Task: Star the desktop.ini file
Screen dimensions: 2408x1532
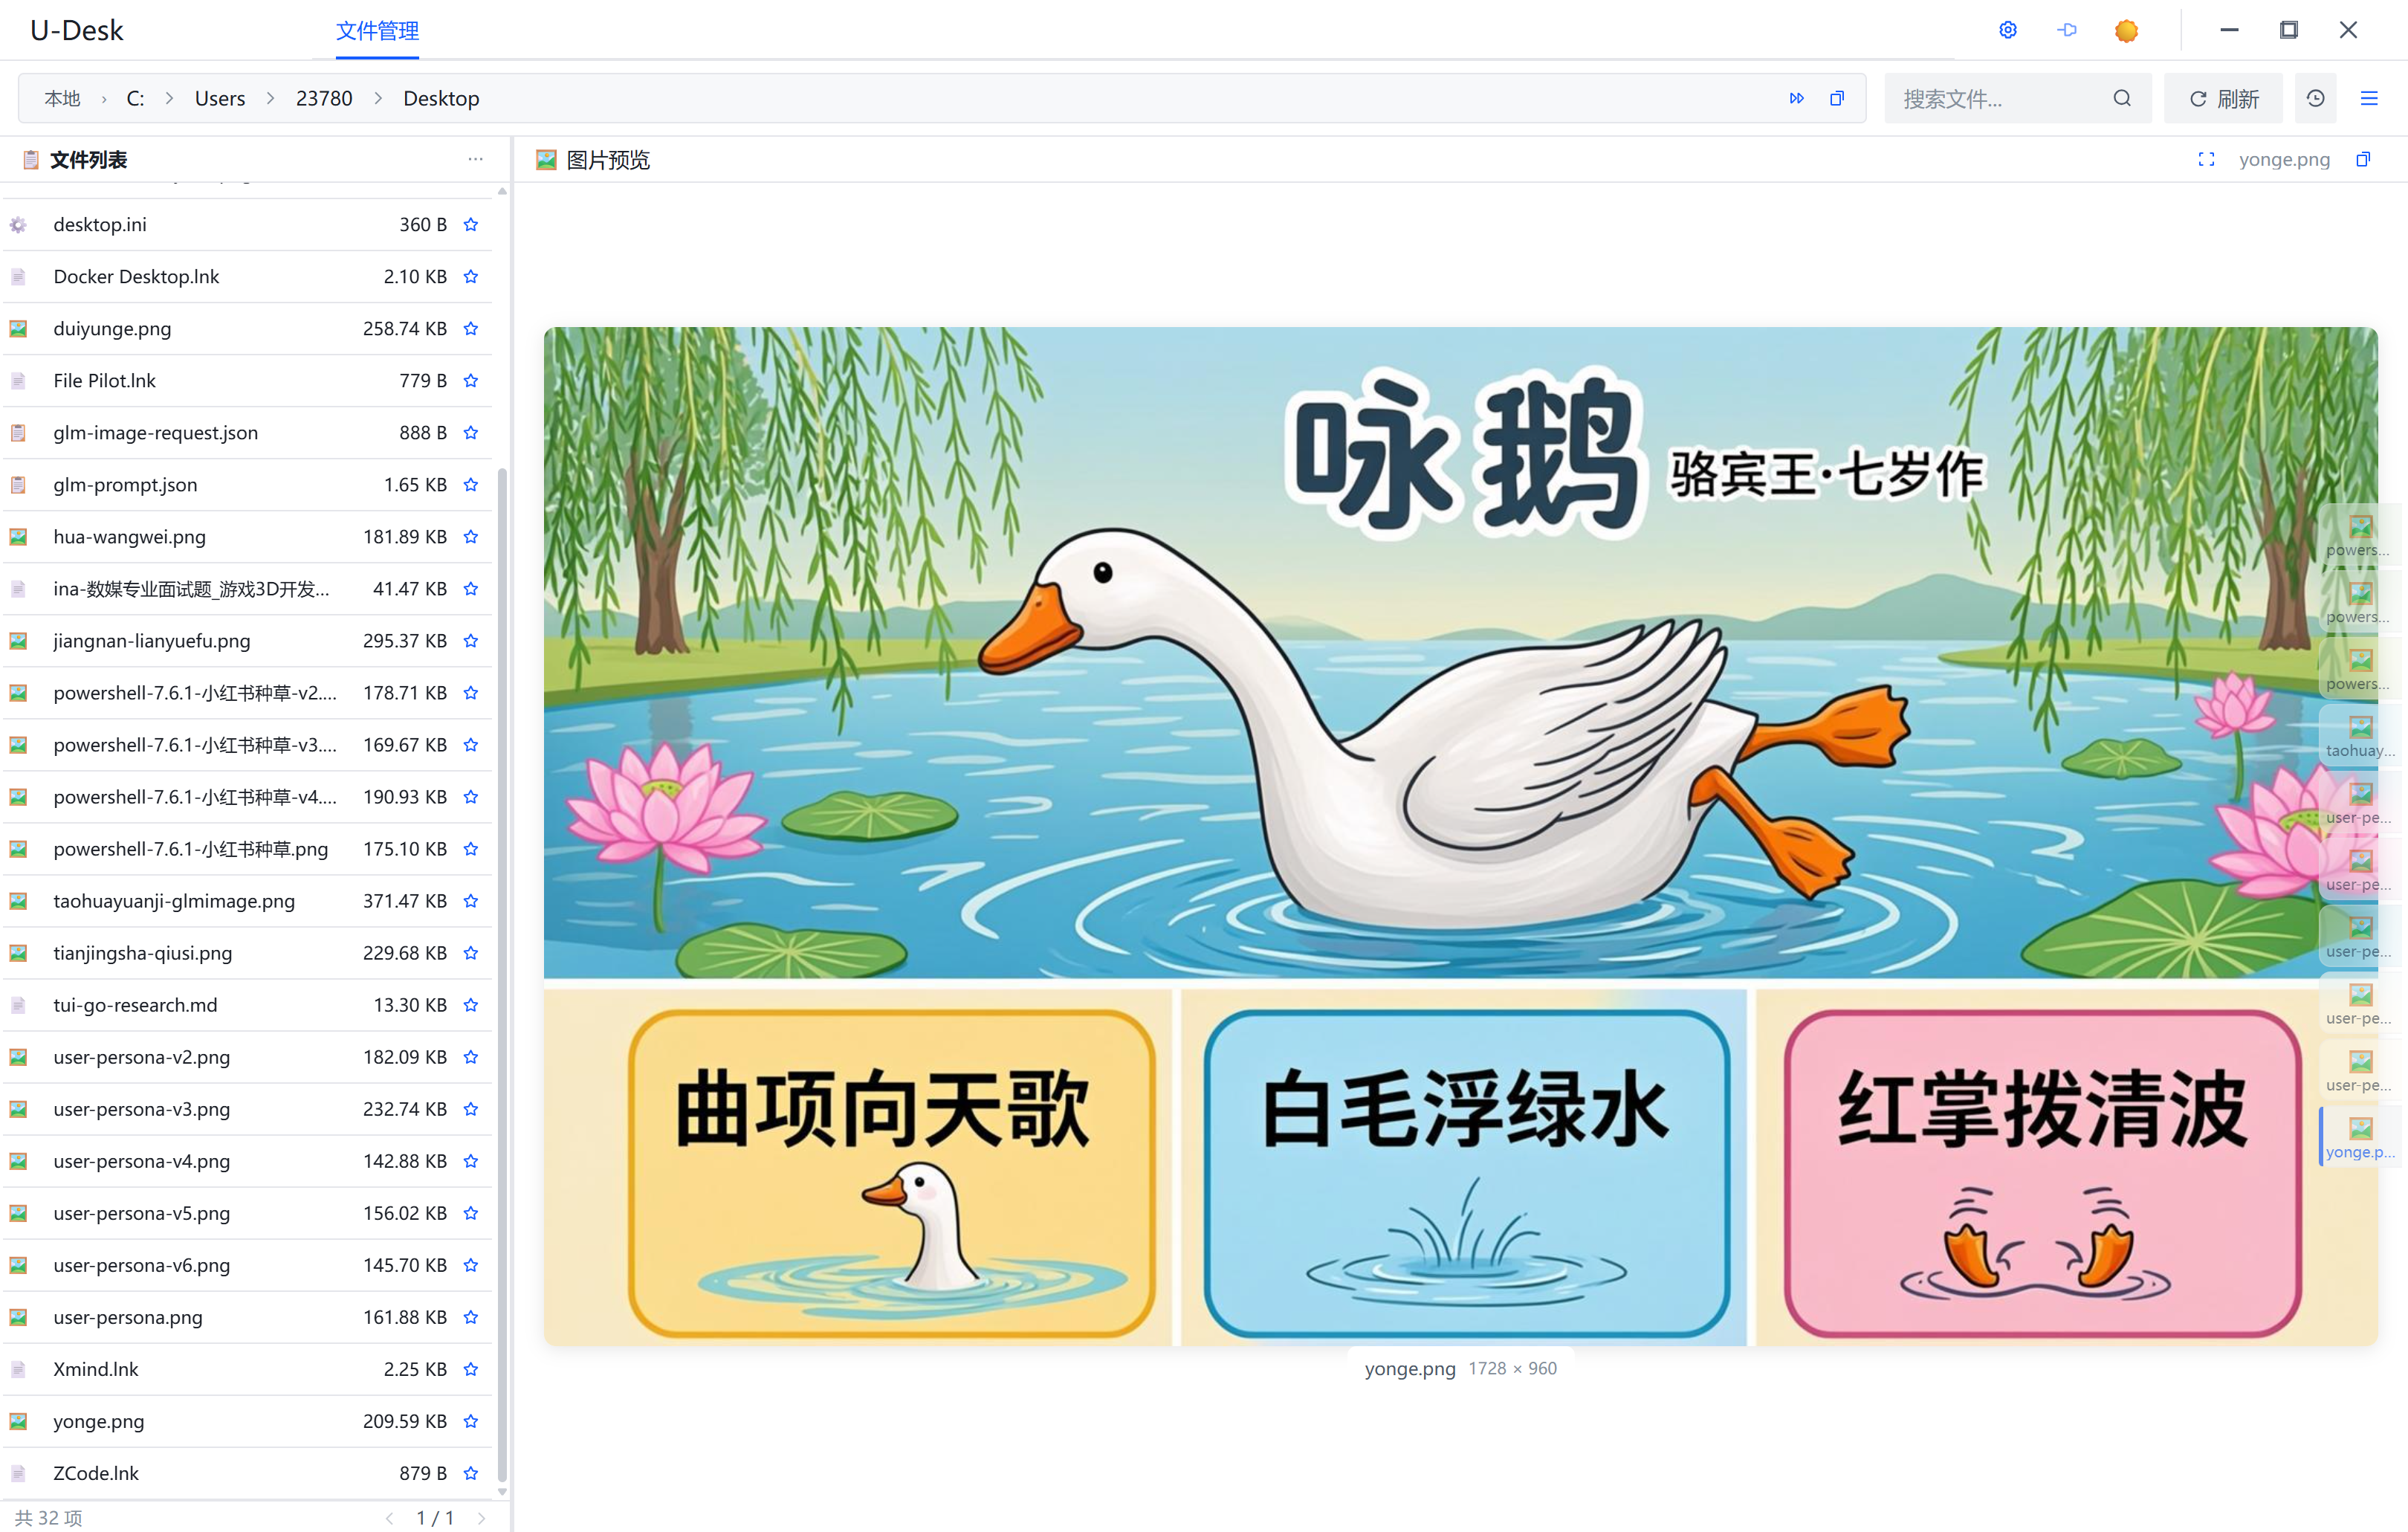Action: point(471,224)
